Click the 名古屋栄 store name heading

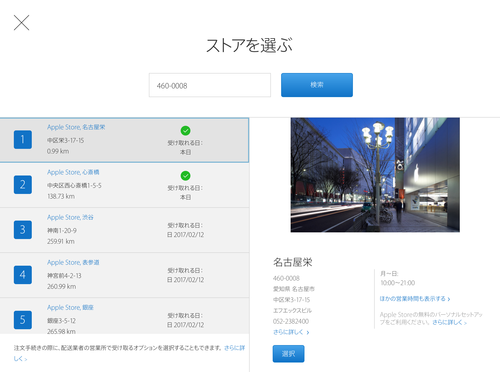[x=292, y=262]
